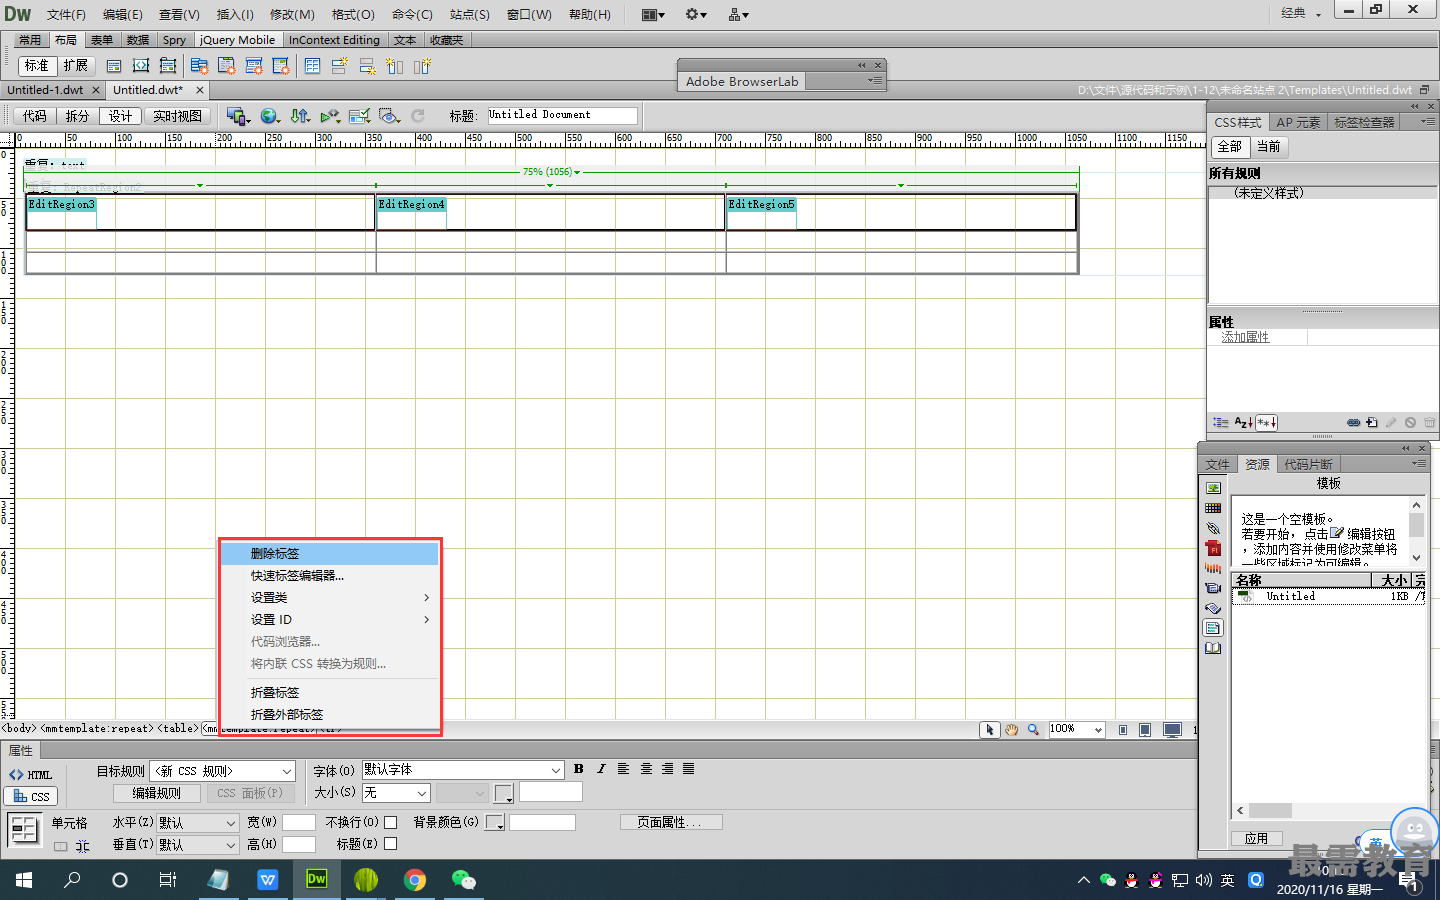Choose 删除标签 from the context menu
The image size is (1440, 900).
(x=330, y=554)
